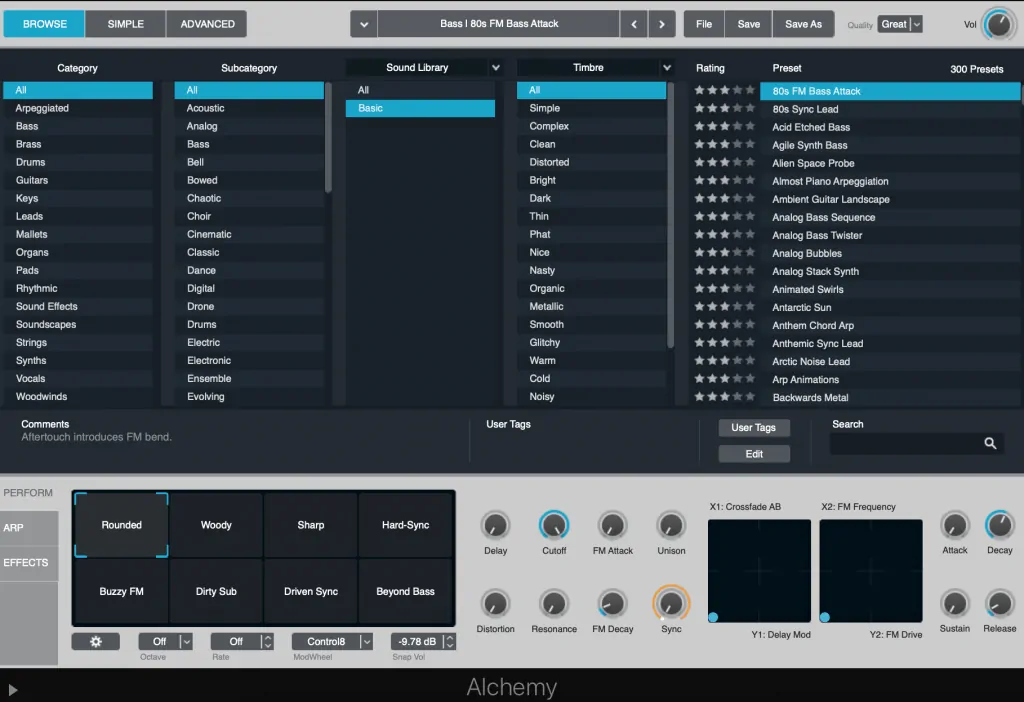Select the Dirty Sub performance pad

pos(216,592)
